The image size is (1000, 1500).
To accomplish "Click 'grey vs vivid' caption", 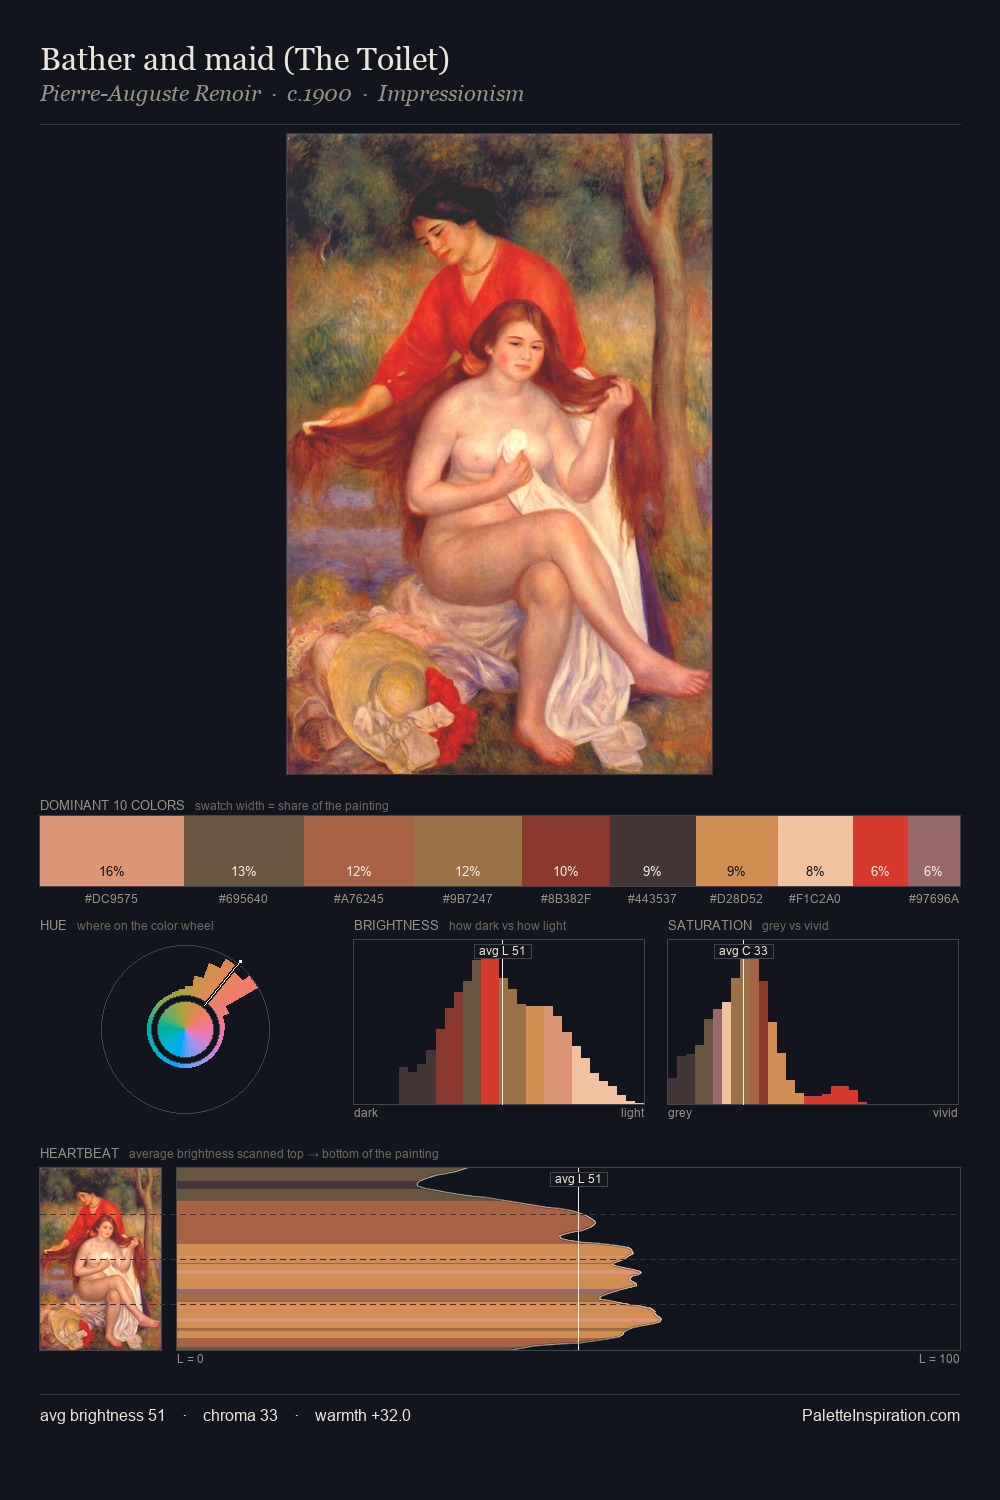I will pyautogui.click(x=795, y=925).
